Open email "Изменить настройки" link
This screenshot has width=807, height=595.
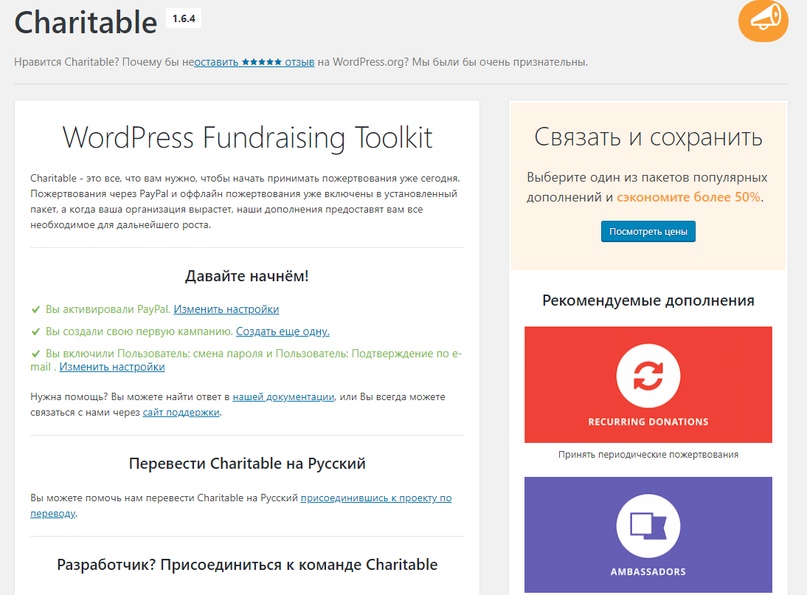(112, 367)
